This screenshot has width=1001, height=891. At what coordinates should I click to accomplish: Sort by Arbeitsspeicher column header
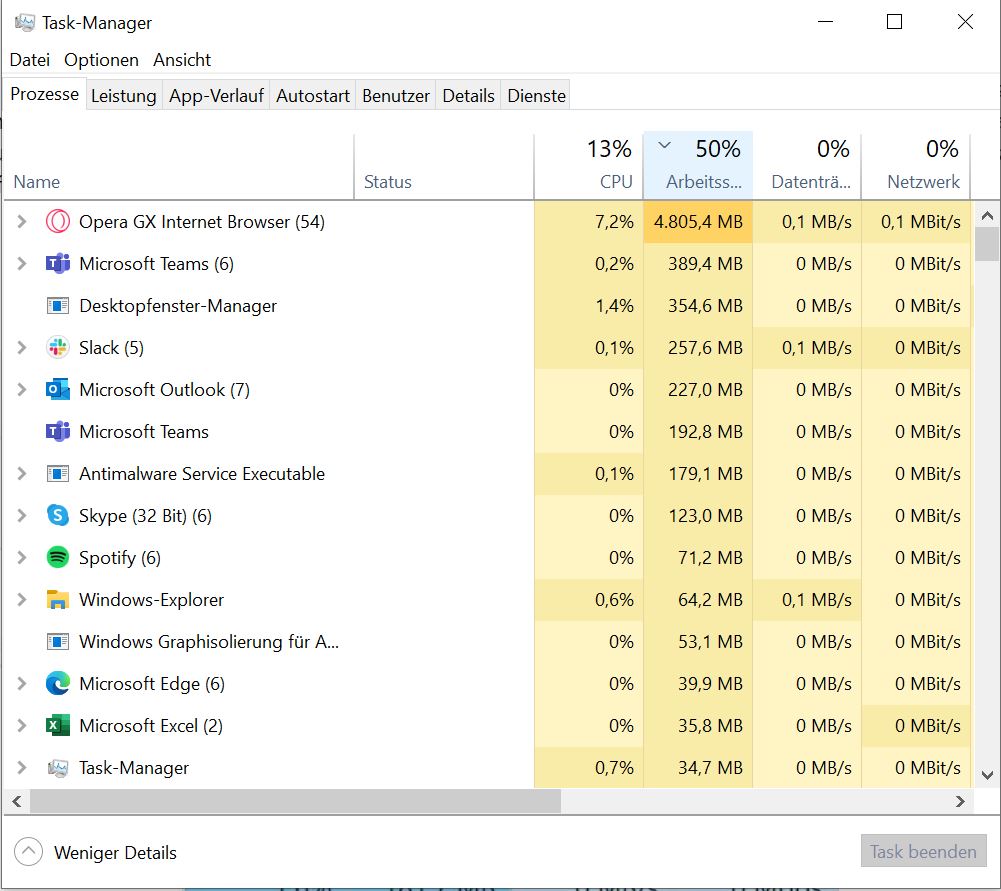[698, 166]
